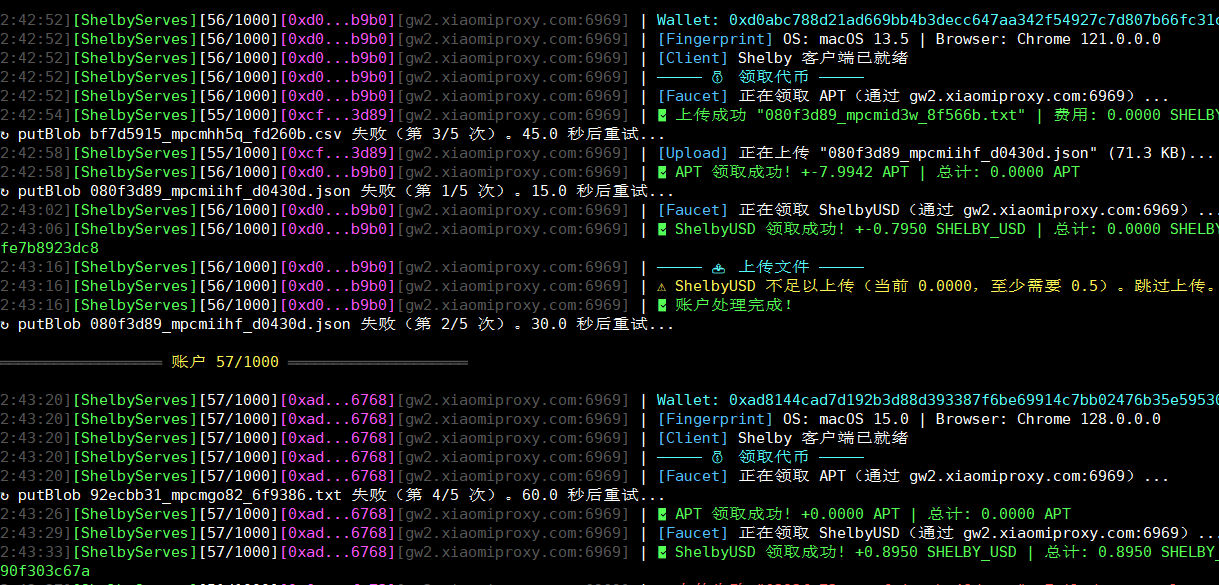Select the wrapped hash fragment fe7b8923dc8

click(50, 248)
